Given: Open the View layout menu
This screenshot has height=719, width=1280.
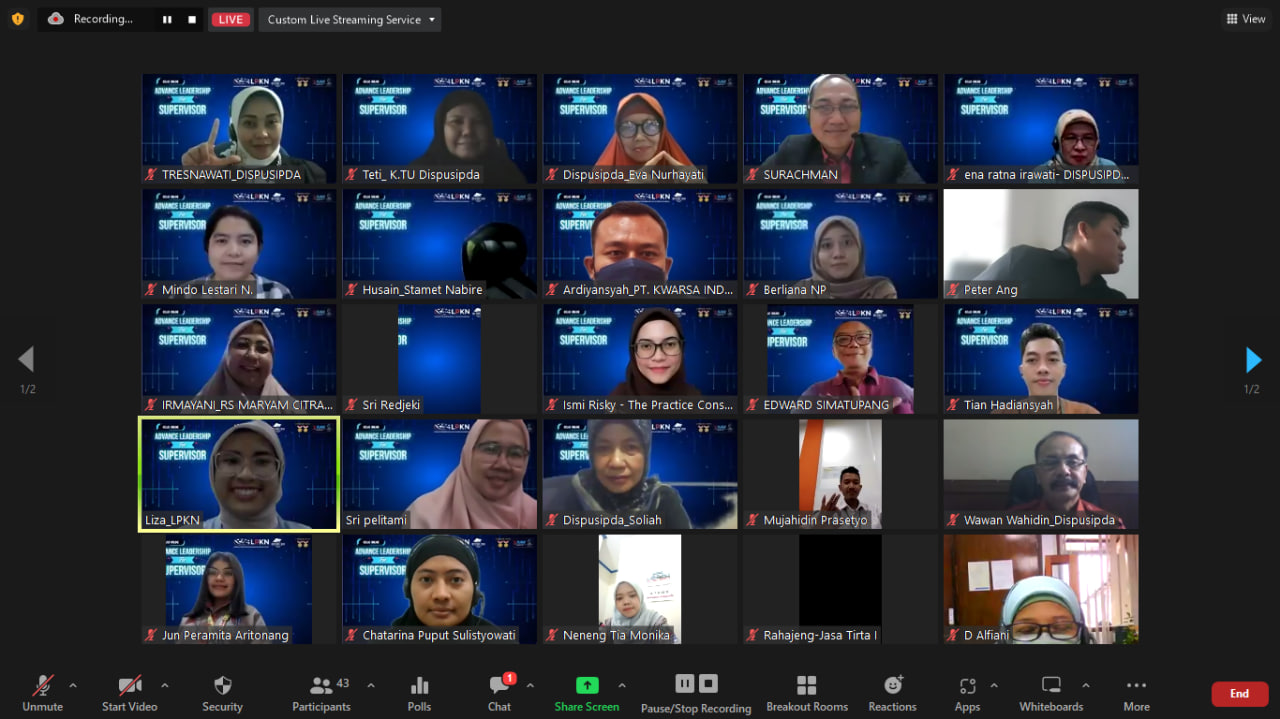Looking at the screenshot, I should click(1245, 19).
